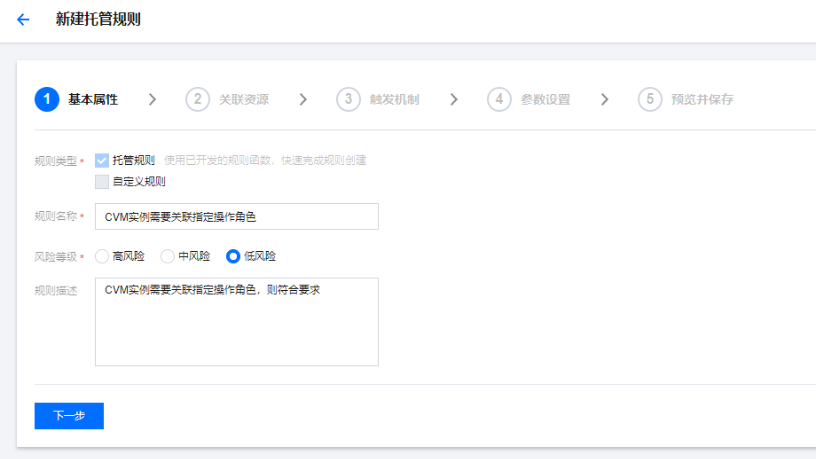The width and height of the screenshot is (816, 459).
Task: Select the 低风险 radio button
Action: coord(233,256)
